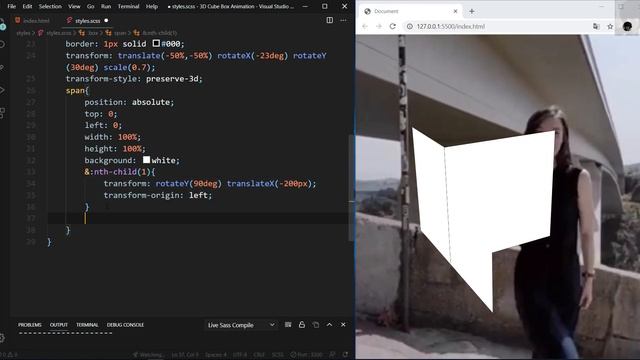The height and width of the screenshot is (360, 640).
Task: Go forward in the browser
Action: pyautogui.click(x=379, y=26)
